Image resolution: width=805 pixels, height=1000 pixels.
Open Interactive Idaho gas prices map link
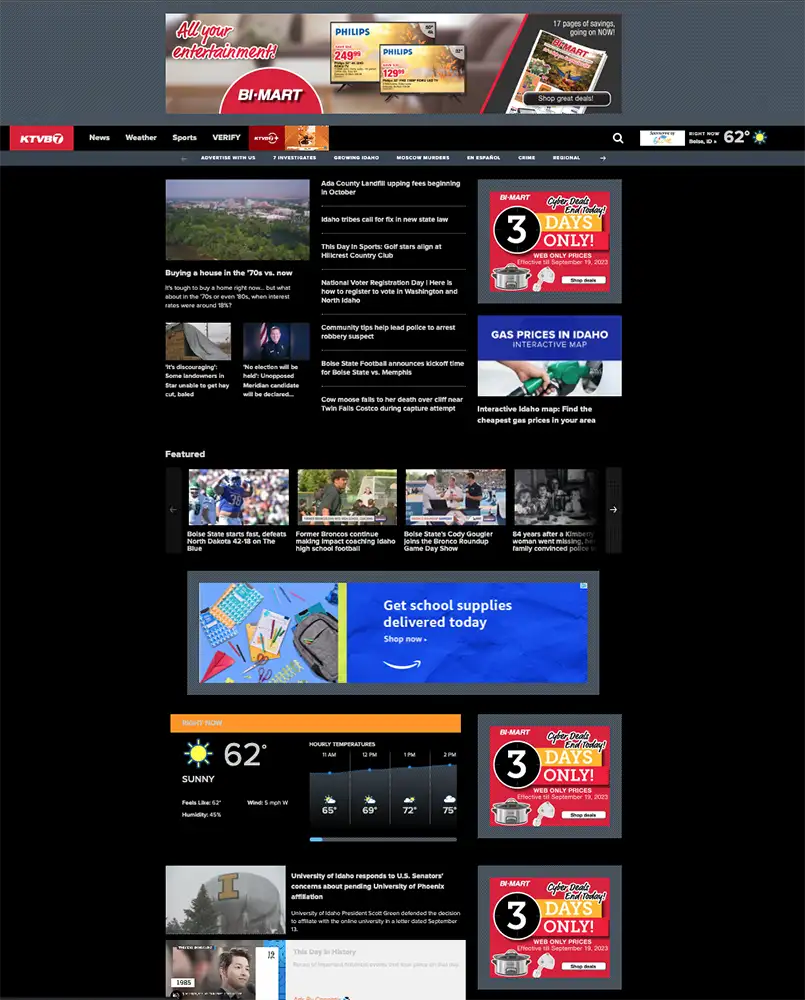pos(536,415)
